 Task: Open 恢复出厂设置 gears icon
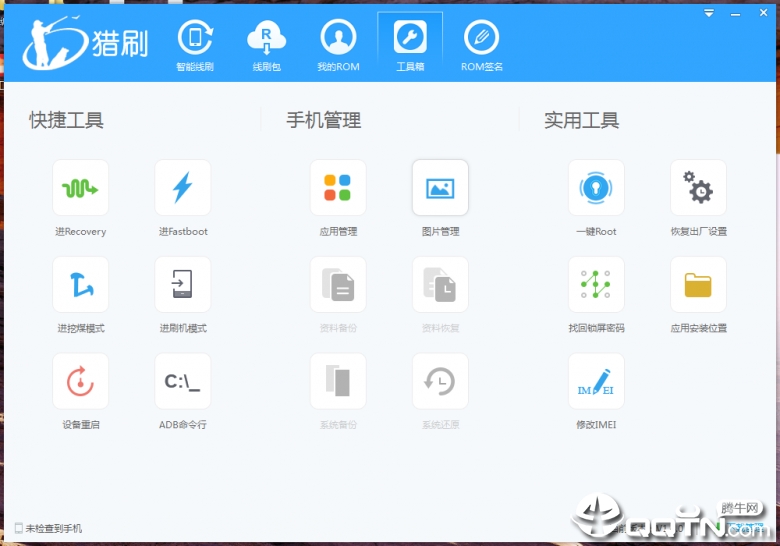pos(698,188)
